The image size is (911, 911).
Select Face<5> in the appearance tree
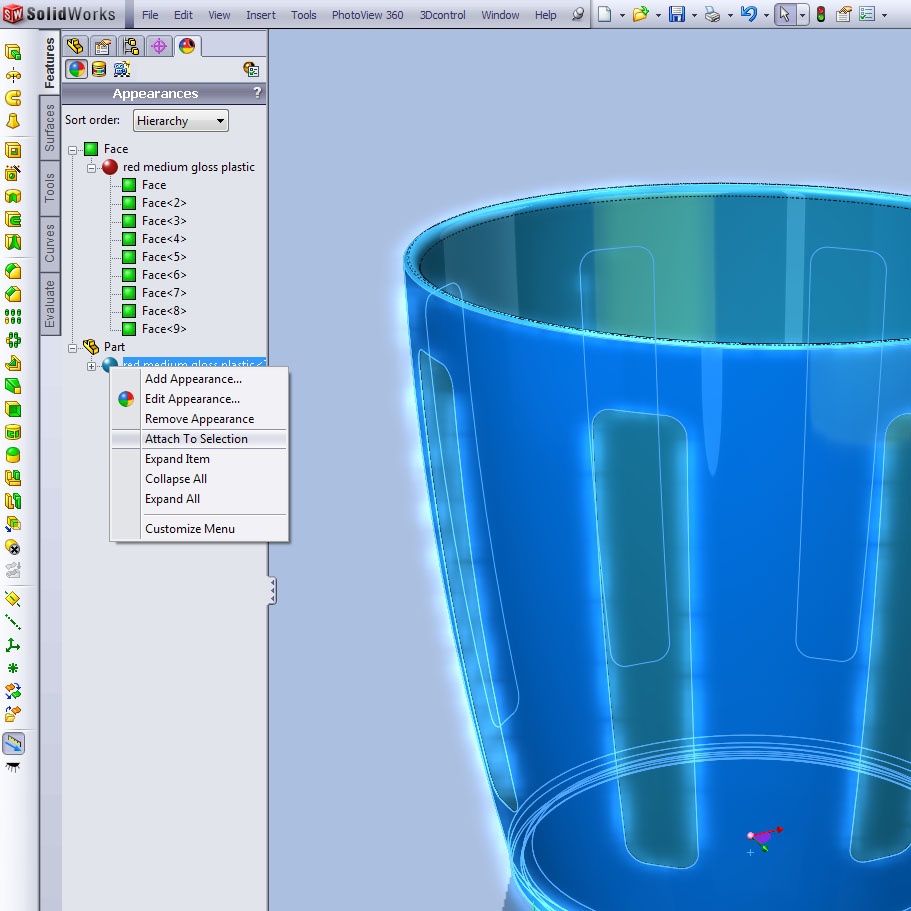pyautogui.click(x=164, y=257)
